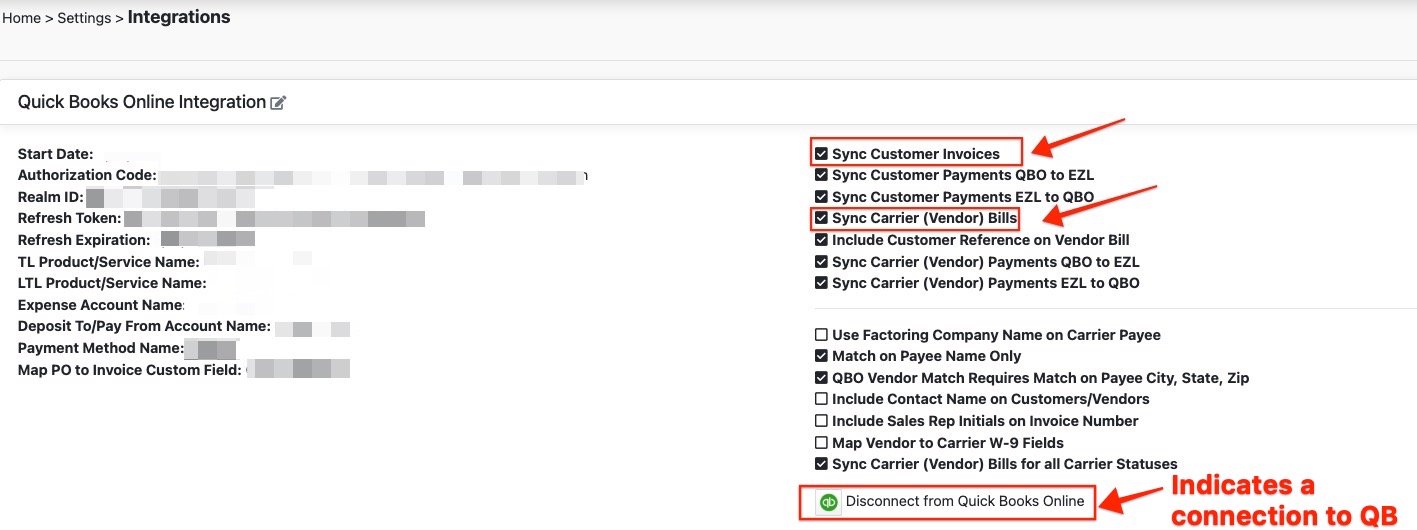1417x530 pixels.
Task: Toggle Sync Carrier Bills for all Carrier Statuses
Action: click(x=821, y=464)
